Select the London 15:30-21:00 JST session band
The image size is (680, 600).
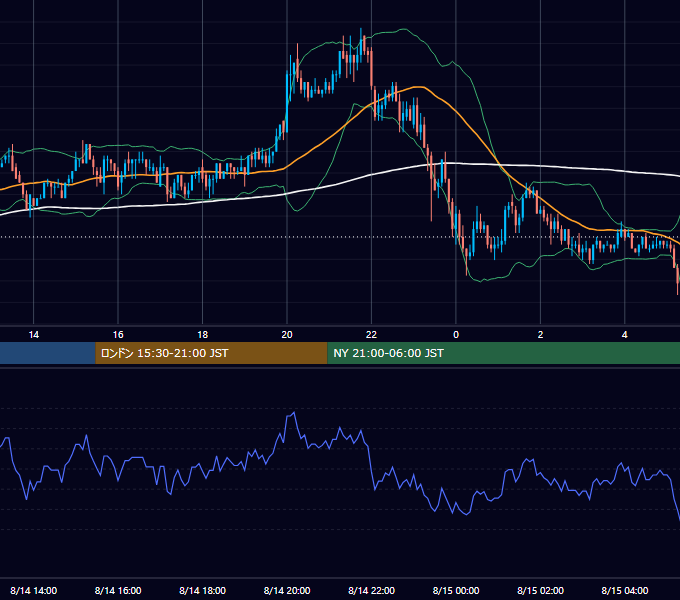click(211, 353)
